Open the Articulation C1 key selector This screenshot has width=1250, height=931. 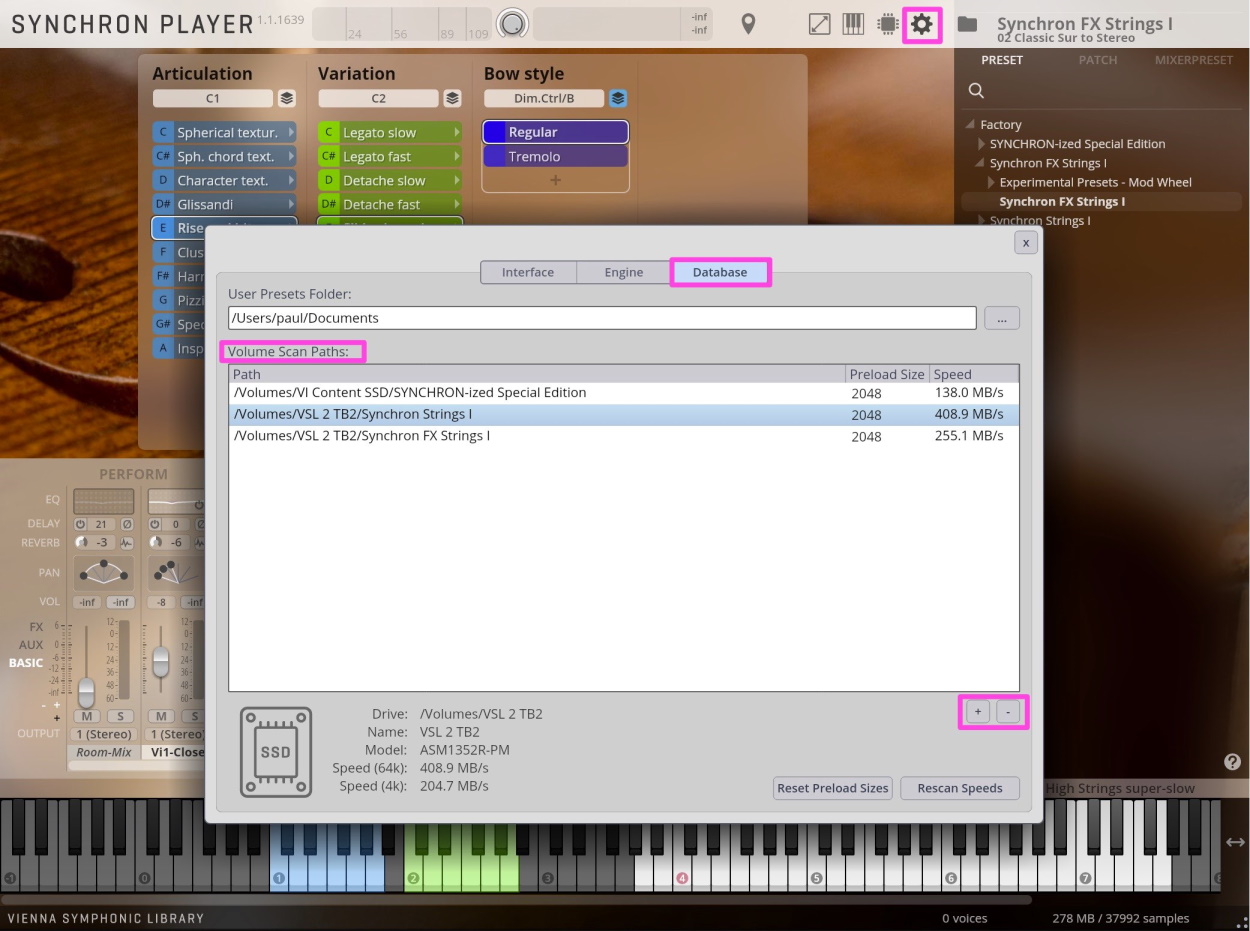tap(213, 99)
